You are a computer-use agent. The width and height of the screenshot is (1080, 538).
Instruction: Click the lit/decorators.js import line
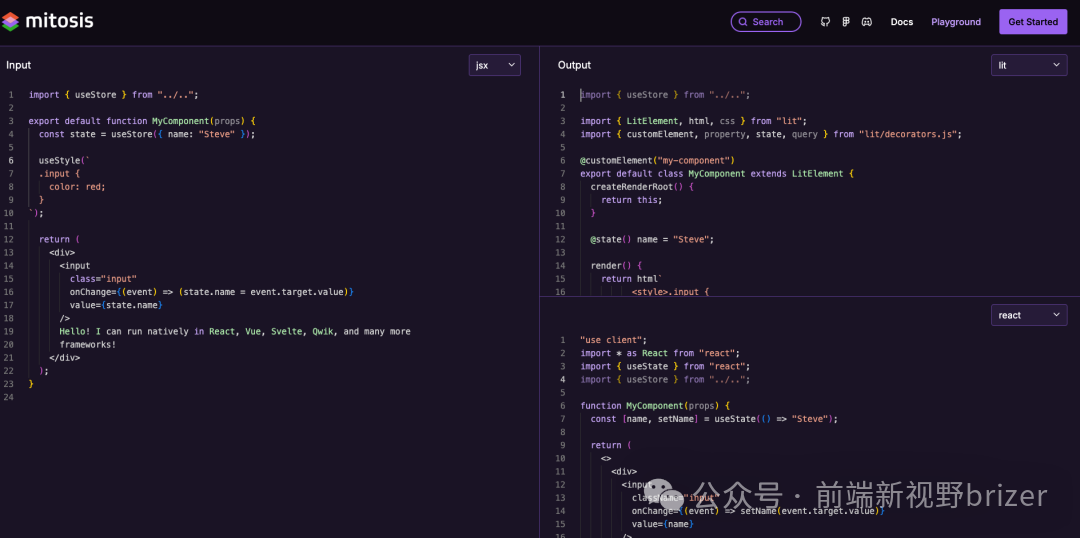(771, 134)
